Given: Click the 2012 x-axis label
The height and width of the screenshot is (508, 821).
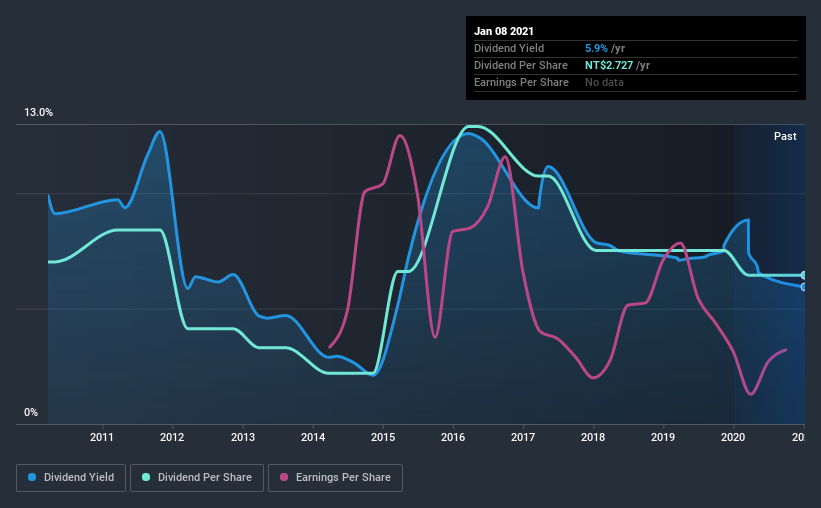Looking at the screenshot, I should 172,437.
